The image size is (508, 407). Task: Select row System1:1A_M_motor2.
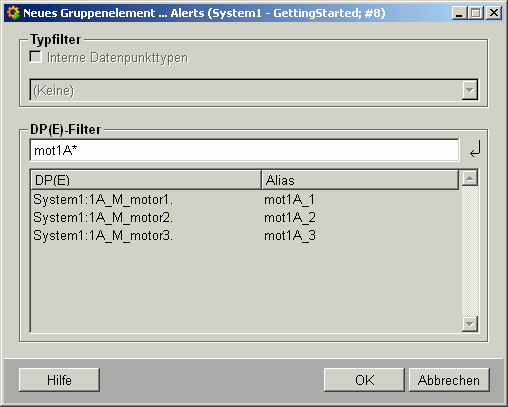(x=245, y=218)
